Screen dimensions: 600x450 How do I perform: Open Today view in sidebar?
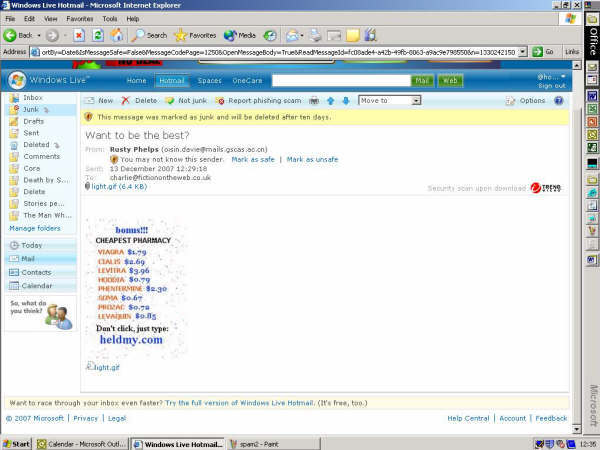point(31,245)
